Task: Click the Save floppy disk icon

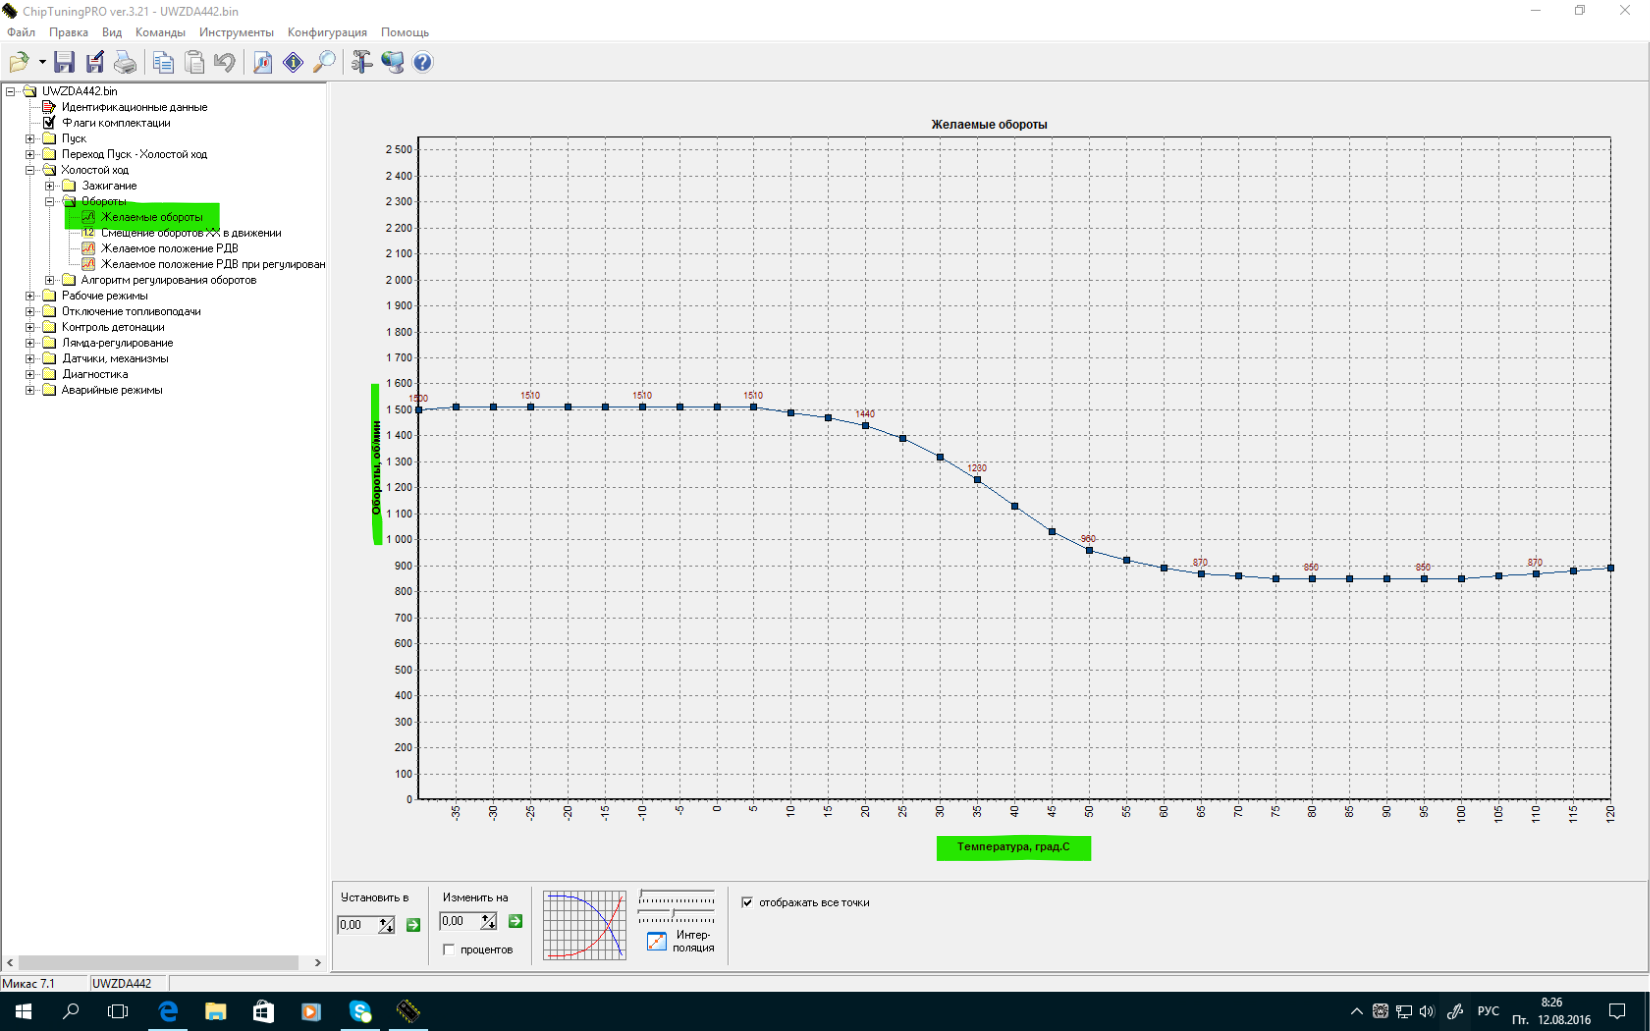Action: [x=64, y=62]
